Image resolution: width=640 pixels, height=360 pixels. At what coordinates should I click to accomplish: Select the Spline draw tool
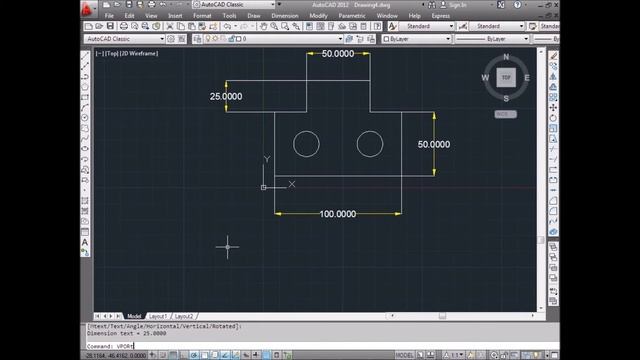tap(85, 138)
